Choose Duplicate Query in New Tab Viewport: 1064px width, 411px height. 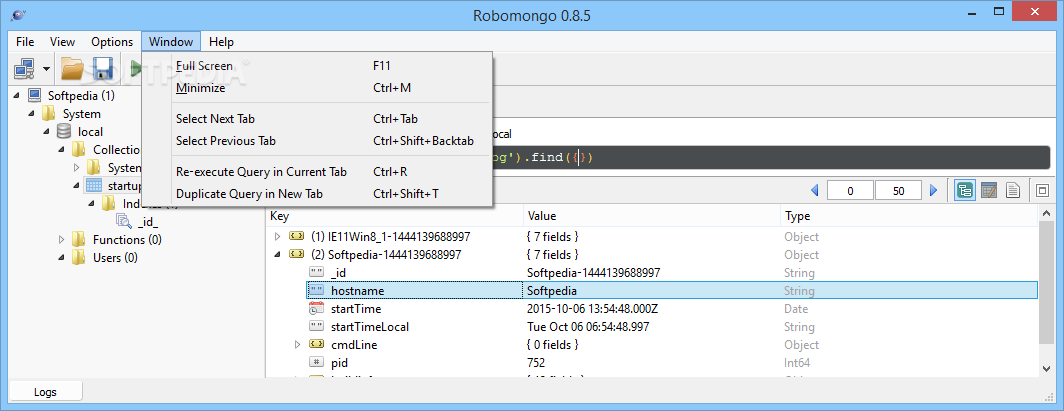point(317,194)
